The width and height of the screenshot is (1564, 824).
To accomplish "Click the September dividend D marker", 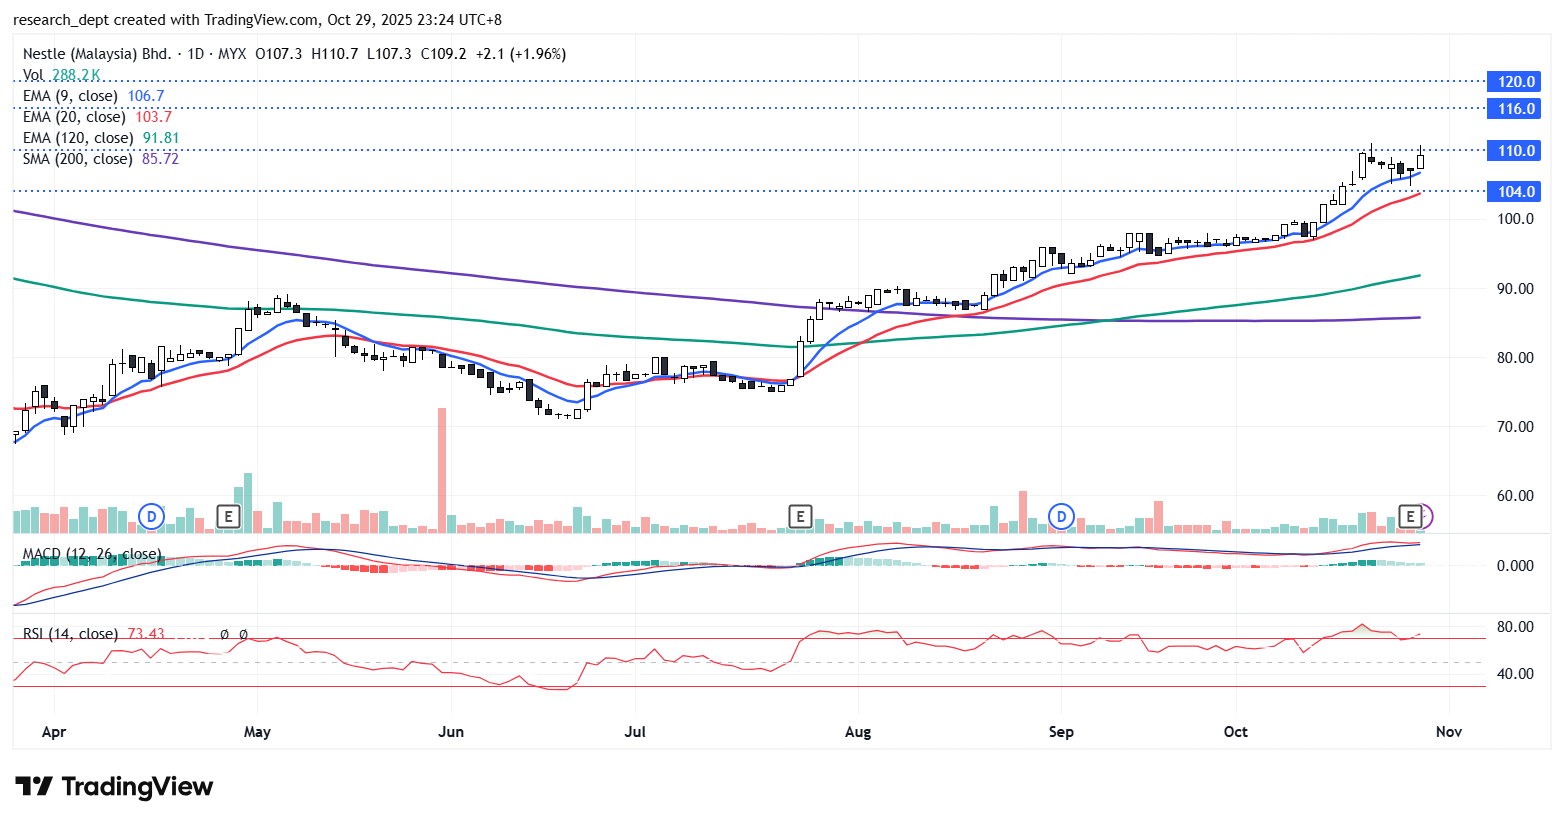I will tap(1061, 516).
